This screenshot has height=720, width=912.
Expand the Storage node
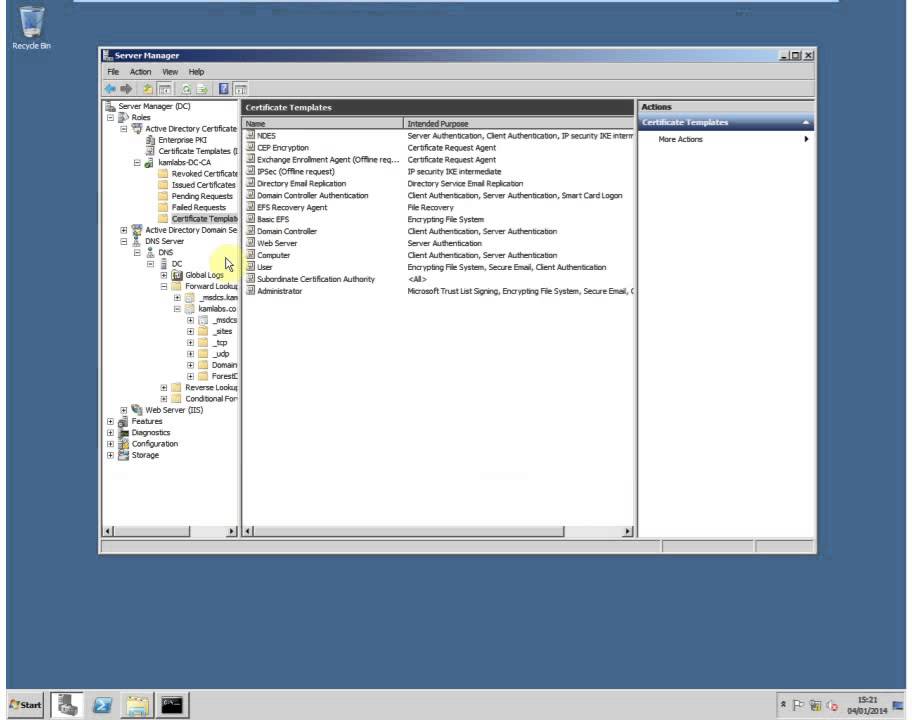point(110,455)
